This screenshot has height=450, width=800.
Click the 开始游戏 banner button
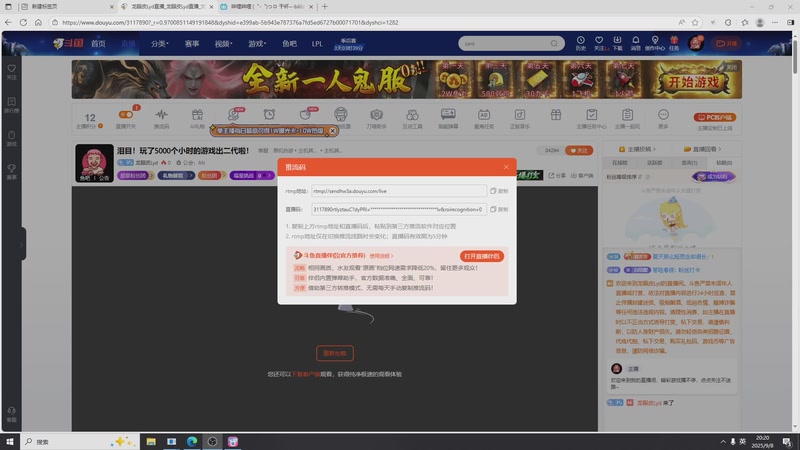tap(693, 82)
